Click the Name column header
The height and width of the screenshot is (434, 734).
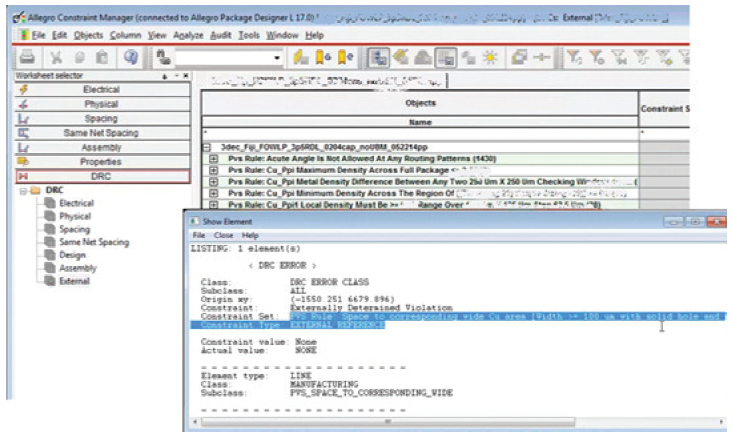pyautogui.click(x=420, y=122)
